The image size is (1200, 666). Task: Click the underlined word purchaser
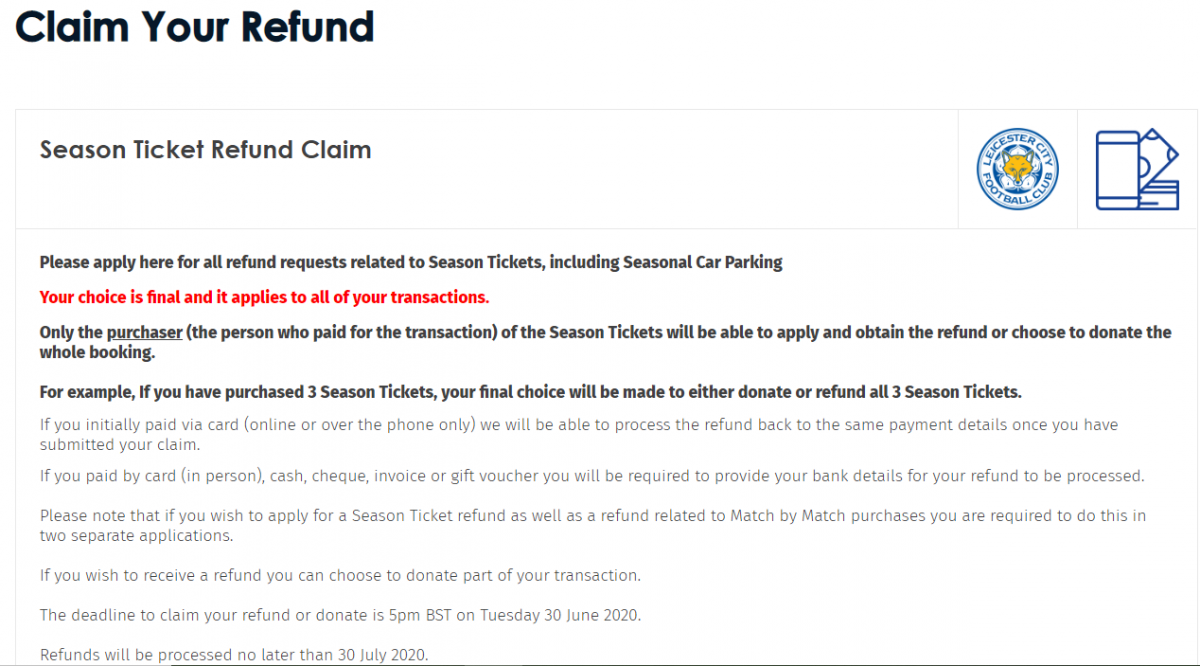[145, 332]
